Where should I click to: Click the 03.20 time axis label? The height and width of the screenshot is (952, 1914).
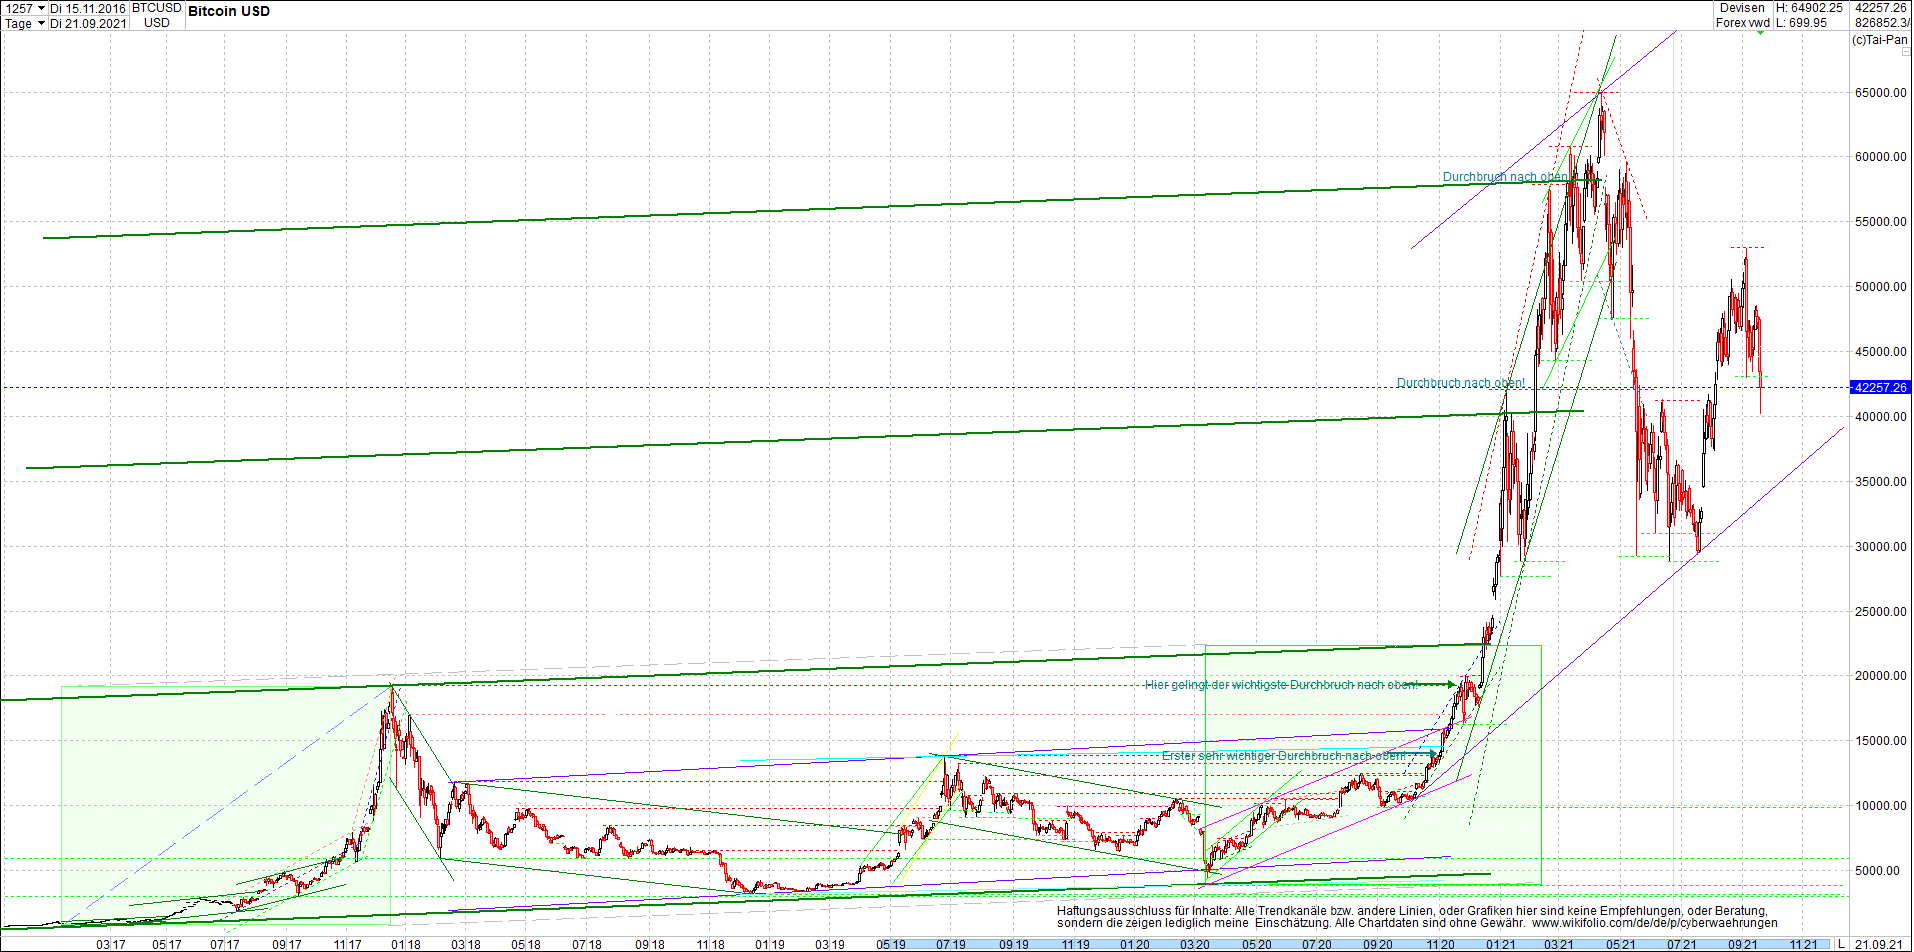pos(1194,944)
